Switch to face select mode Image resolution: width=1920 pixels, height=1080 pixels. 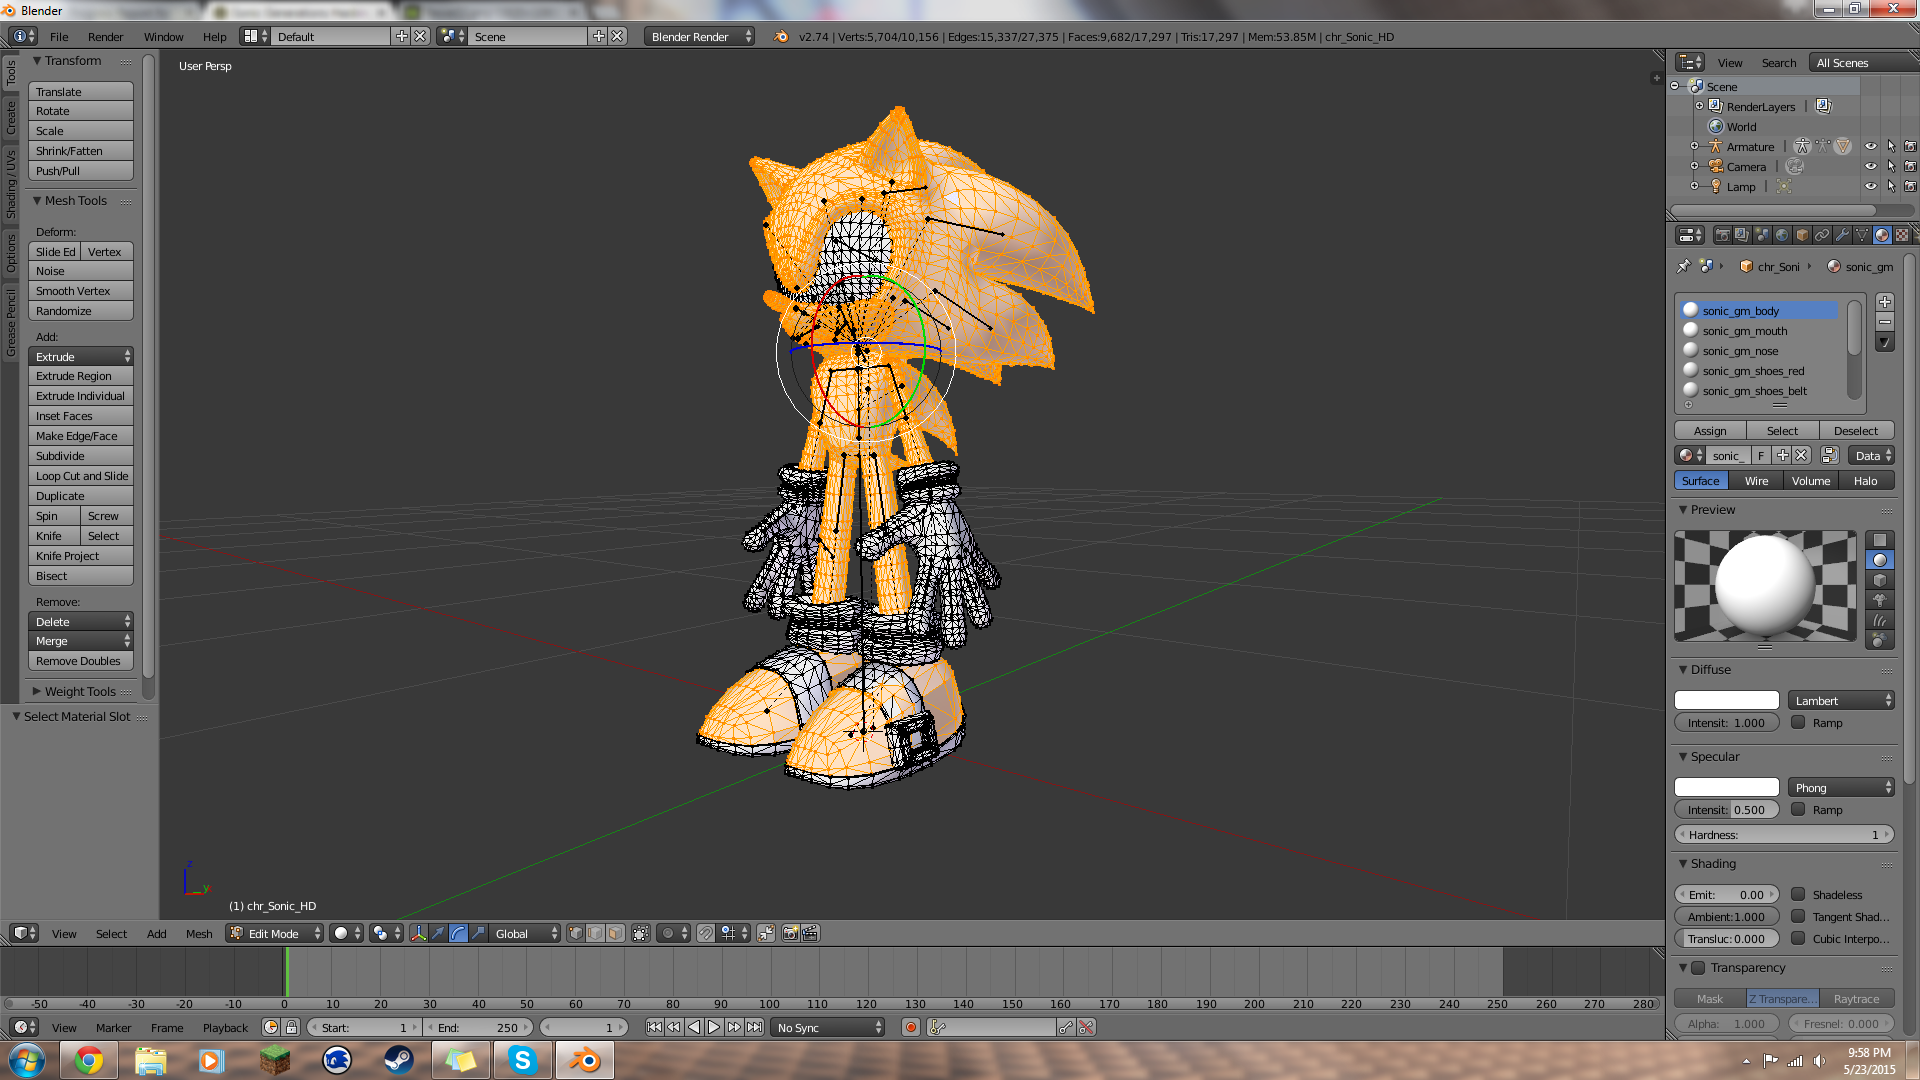point(616,933)
